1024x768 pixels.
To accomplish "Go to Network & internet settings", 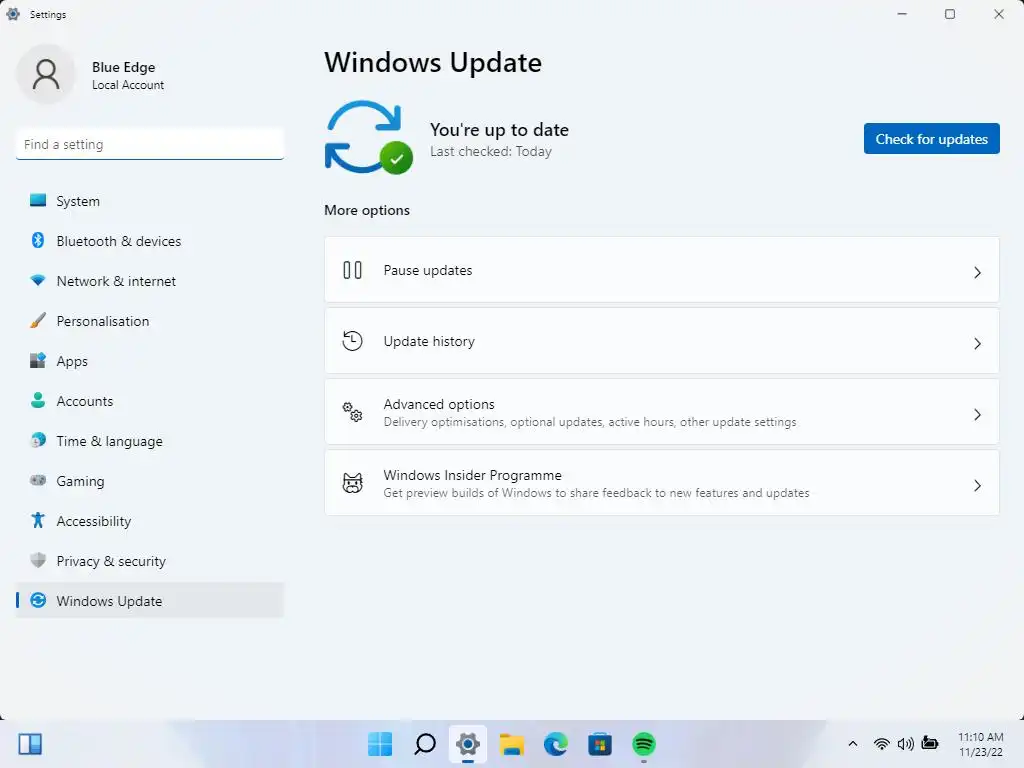I will pyautogui.click(x=116, y=281).
